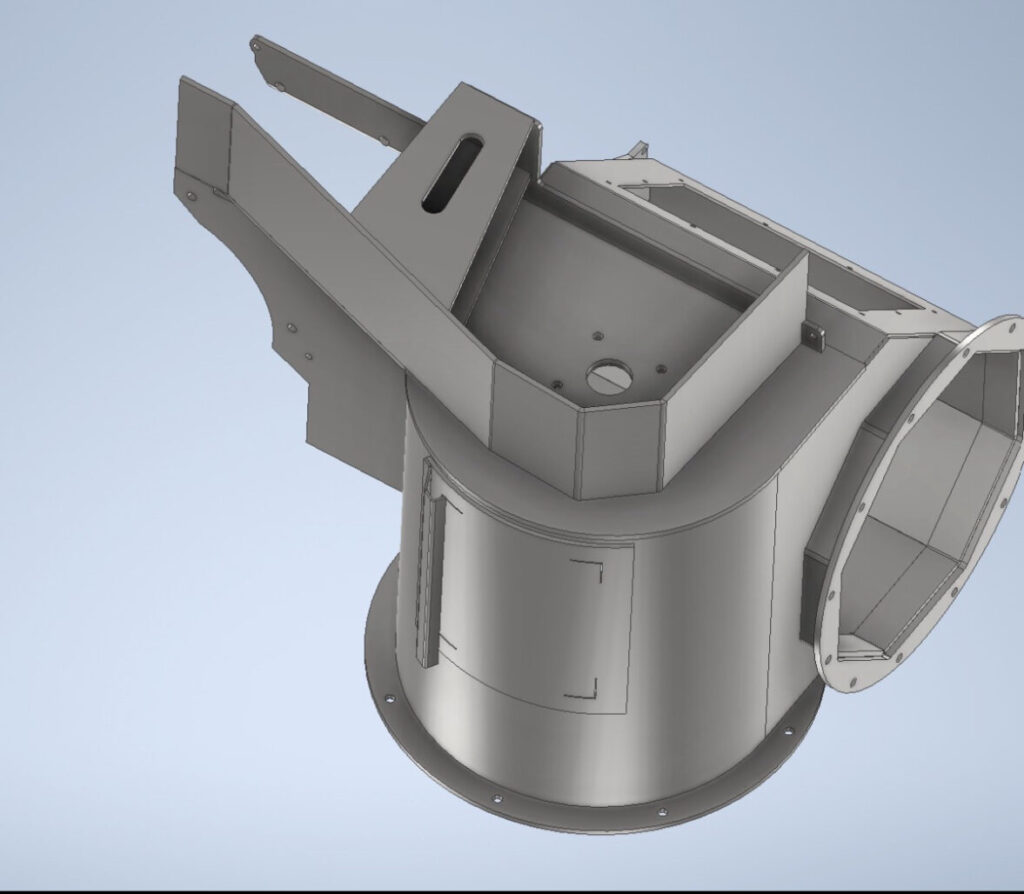Select the leftmost bolt hole on base flange
The height and width of the screenshot is (894, 1024).
[390, 698]
